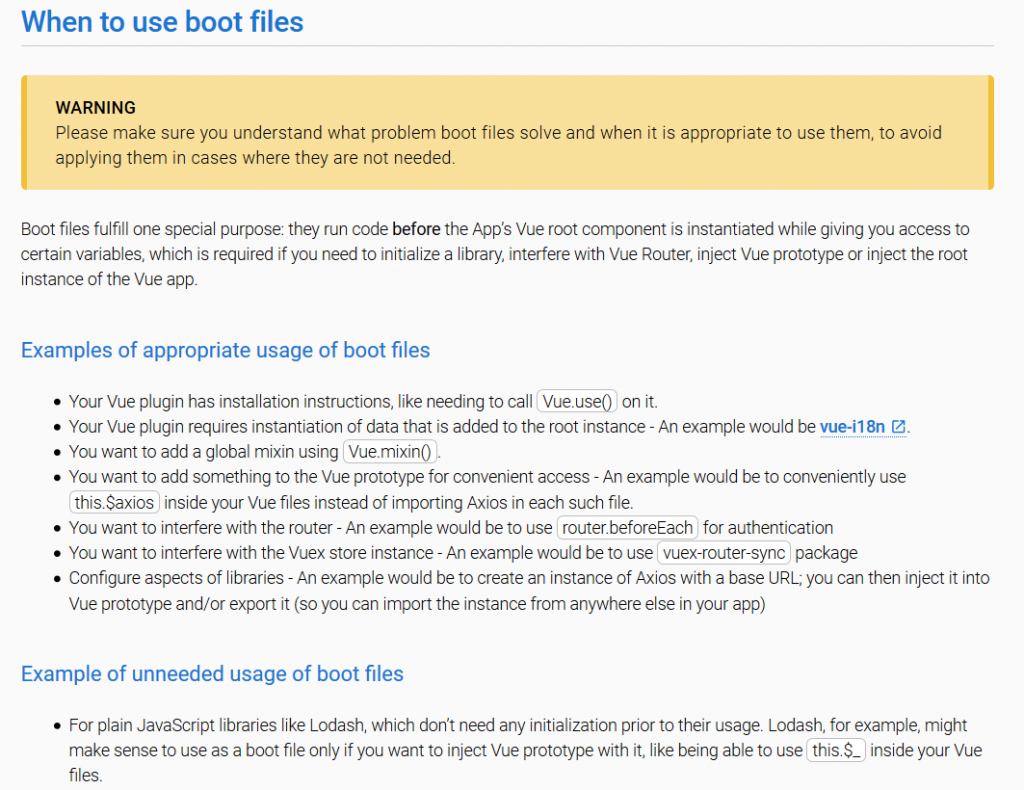Click the external link icon after vue-i18n

tap(899, 427)
